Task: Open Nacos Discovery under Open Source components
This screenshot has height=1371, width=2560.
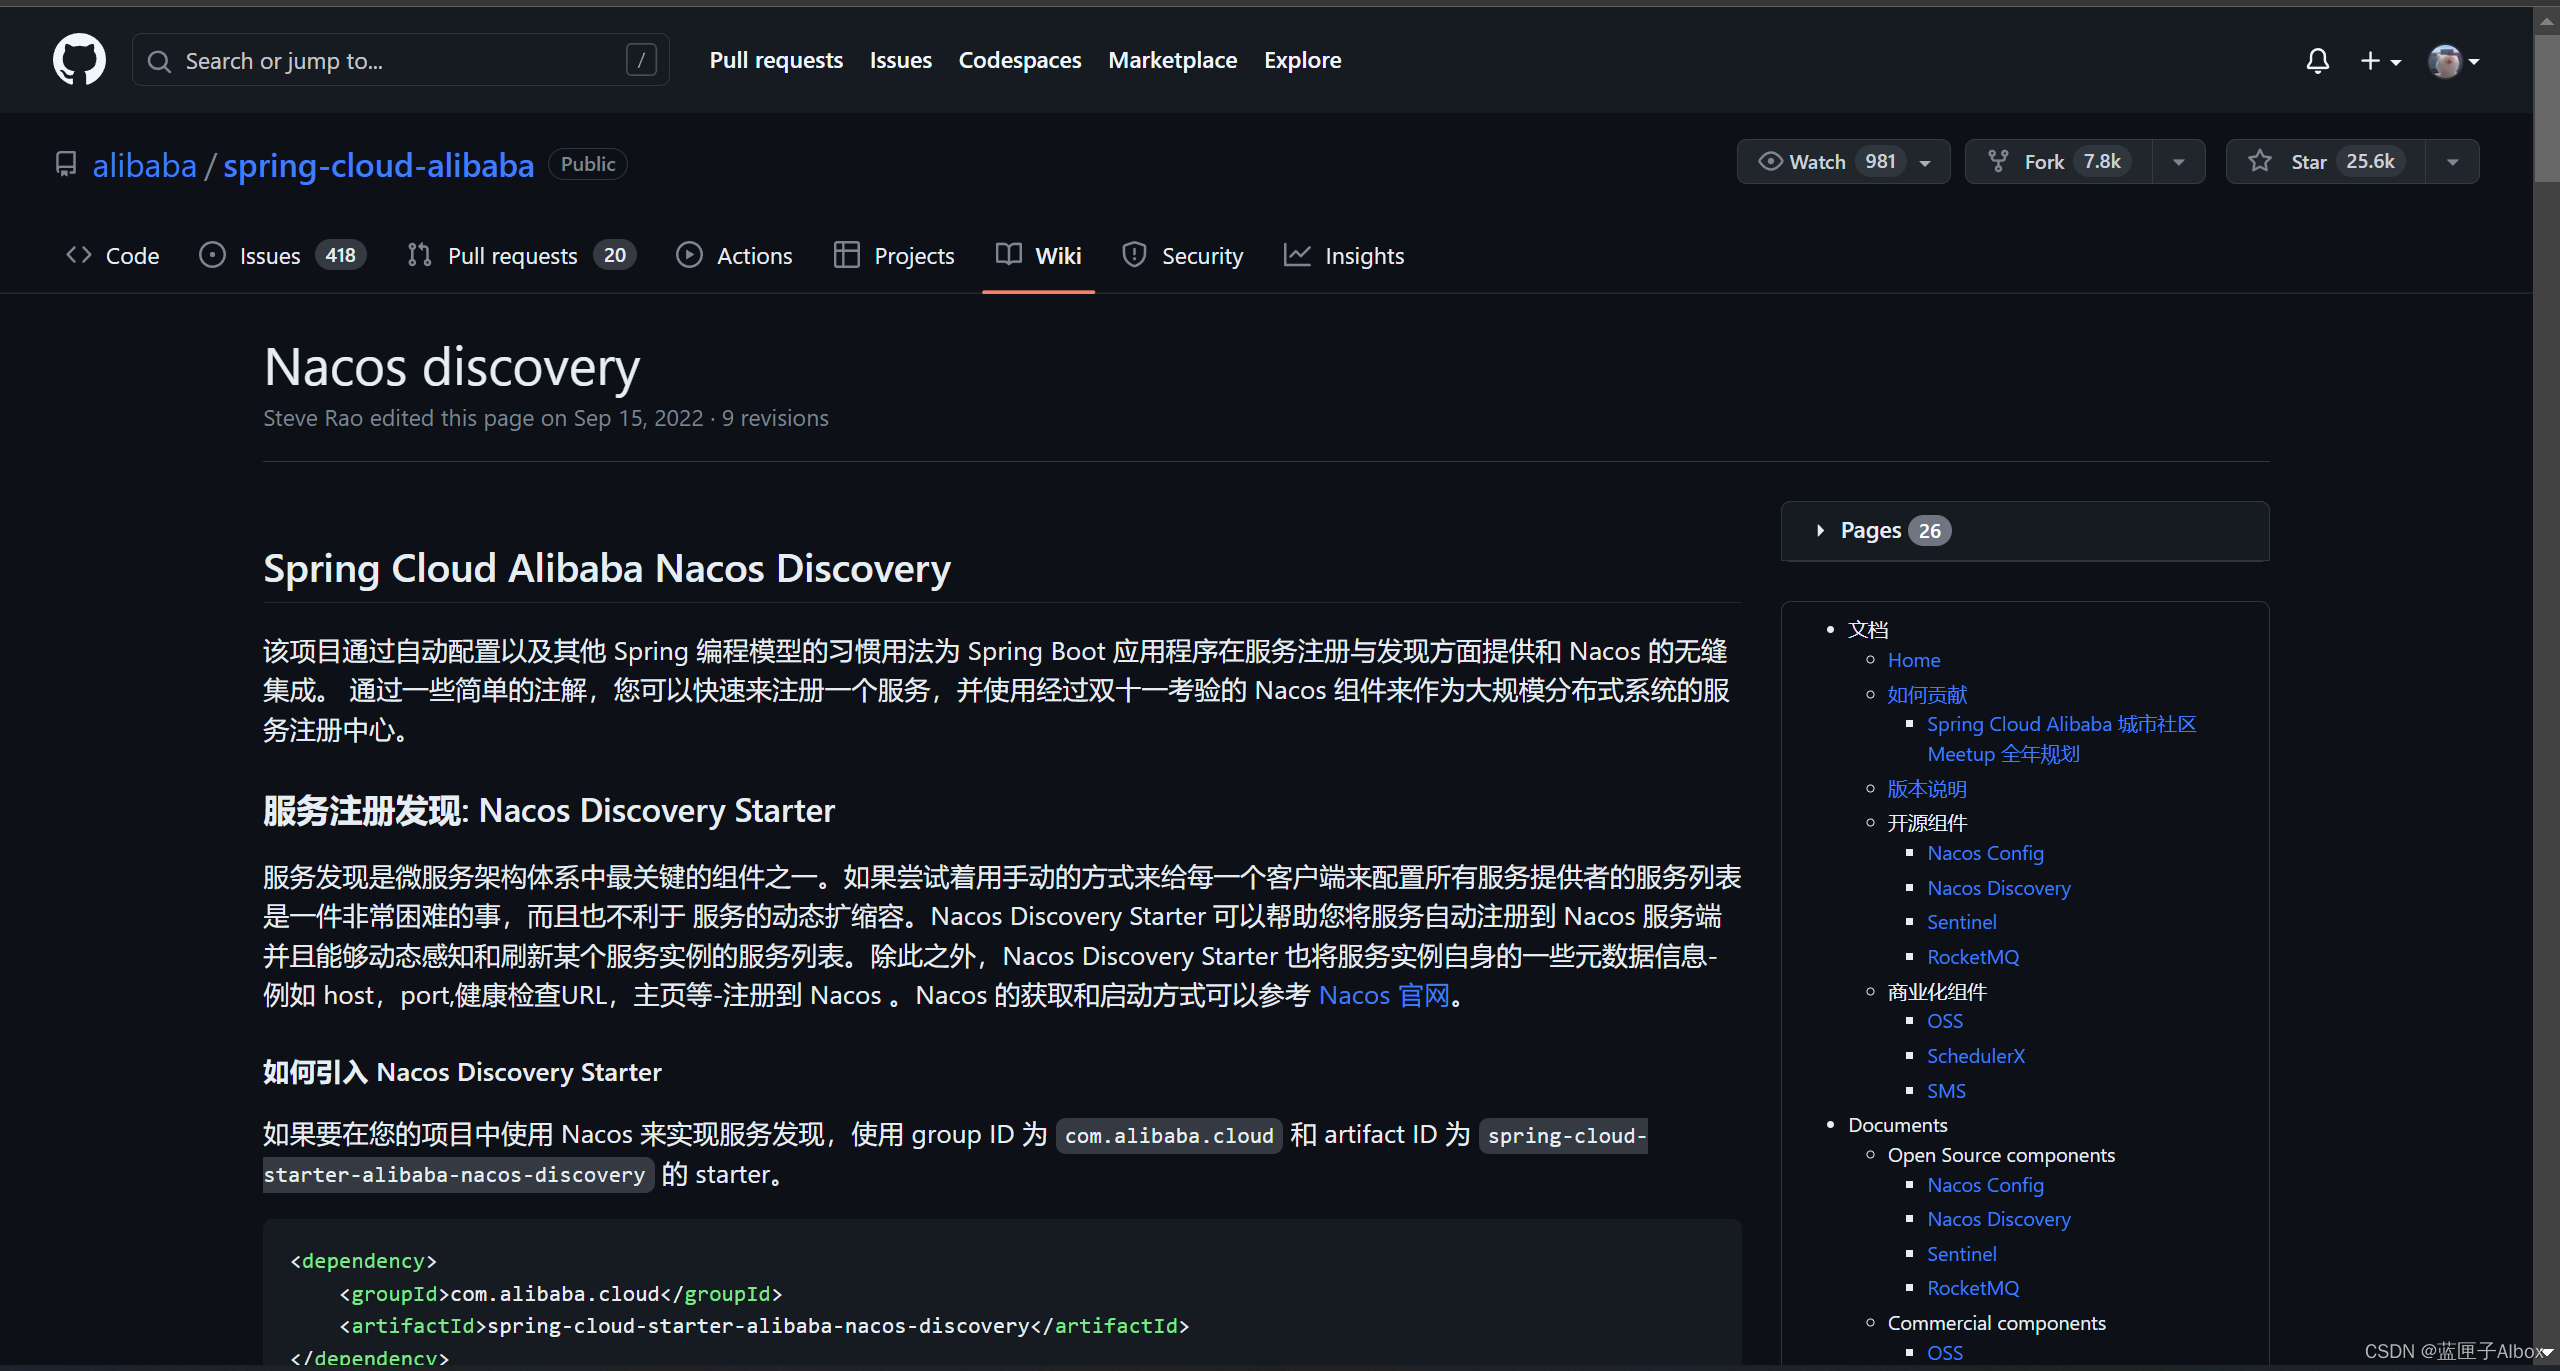Action: [x=1998, y=1219]
